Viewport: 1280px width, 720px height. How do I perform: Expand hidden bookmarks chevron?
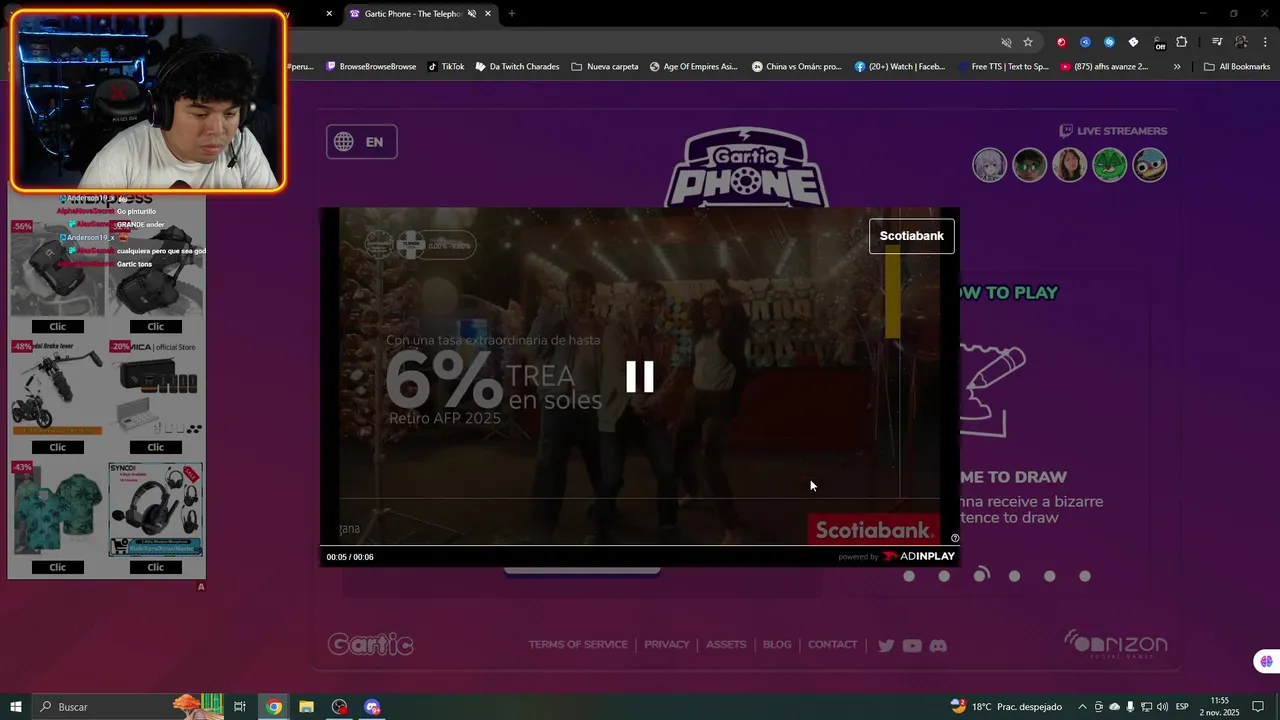coord(1177,67)
